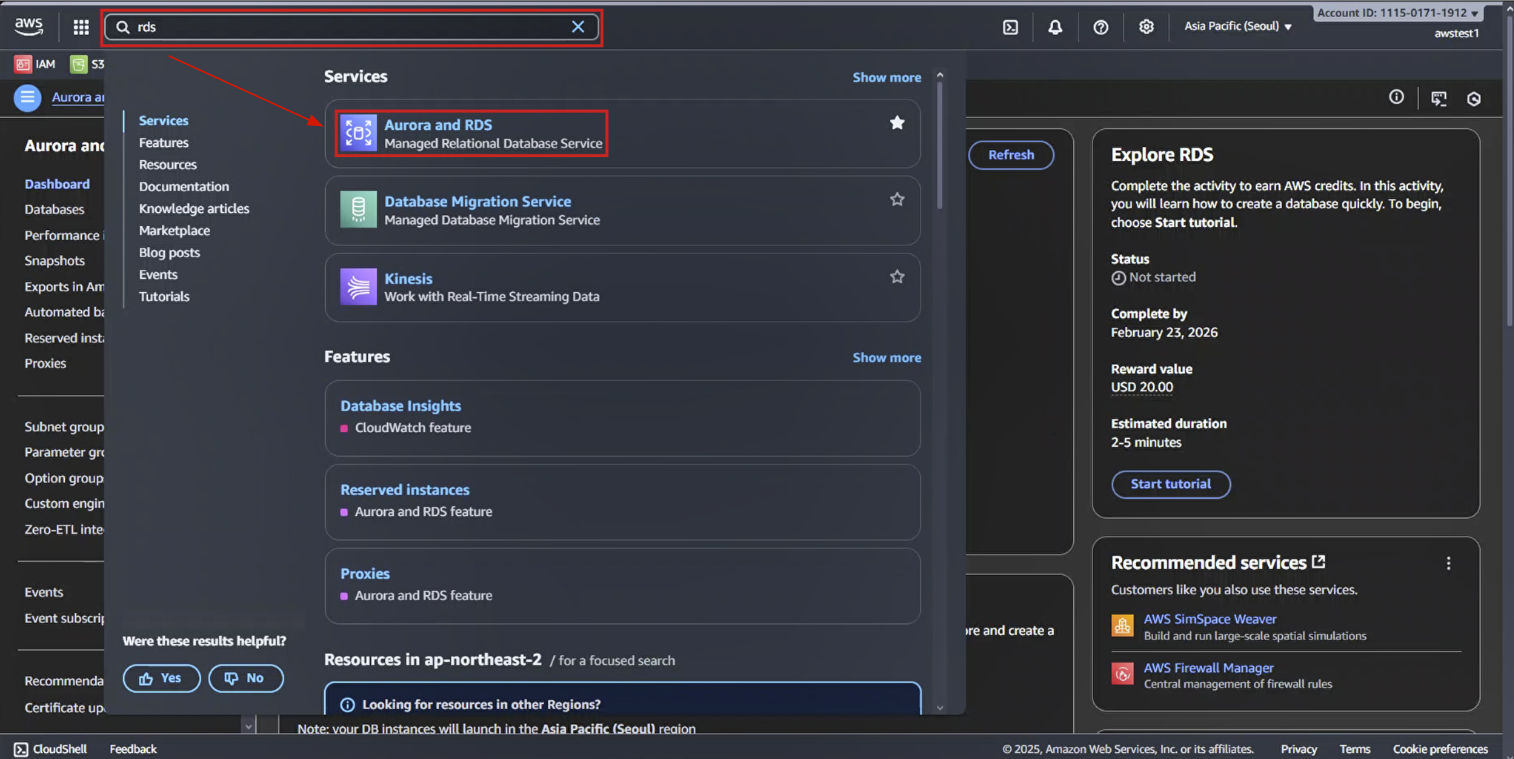Open the services grid menu

pyautogui.click(x=81, y=27)
